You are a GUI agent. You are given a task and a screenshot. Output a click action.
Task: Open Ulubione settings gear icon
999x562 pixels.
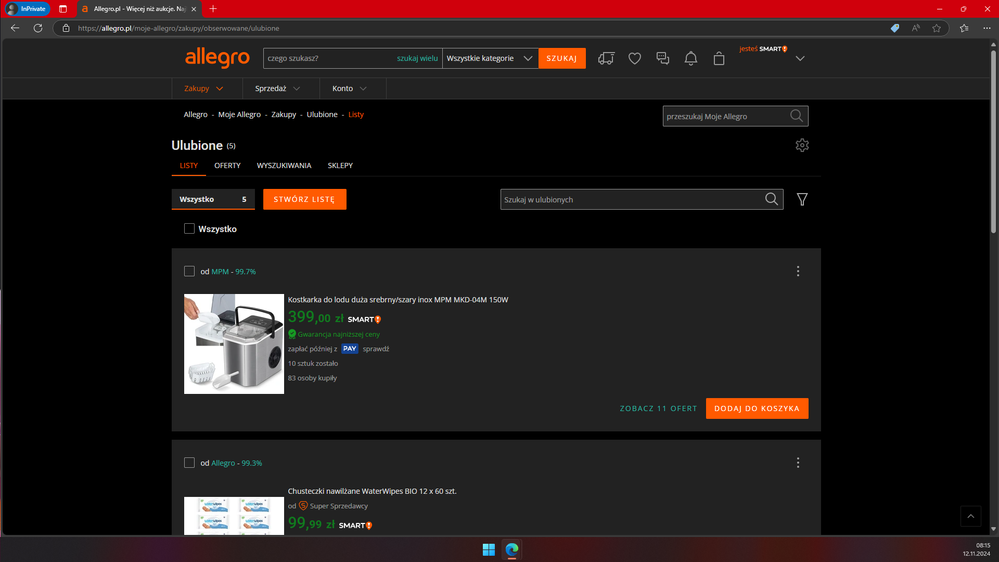point(802,145)
